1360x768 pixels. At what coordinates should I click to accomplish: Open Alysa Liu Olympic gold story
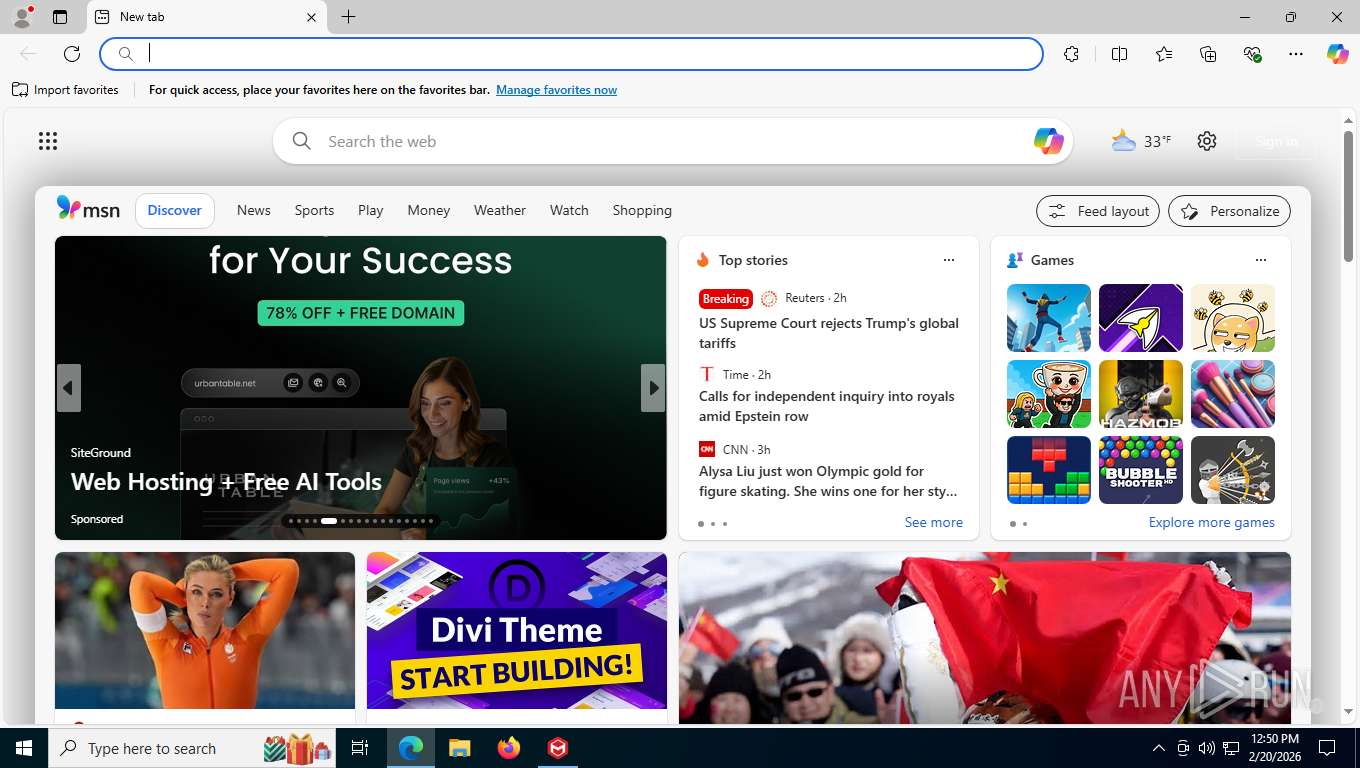point(828,481)
